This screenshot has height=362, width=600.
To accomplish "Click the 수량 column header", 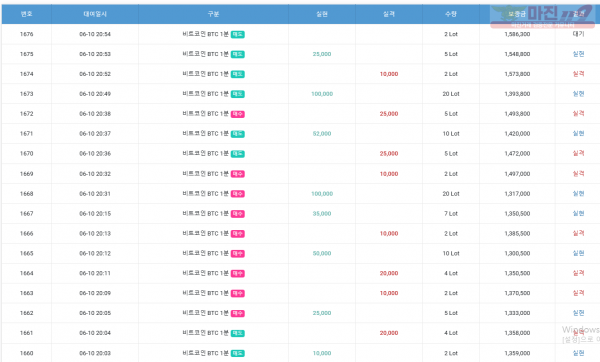I will [451, 14].
